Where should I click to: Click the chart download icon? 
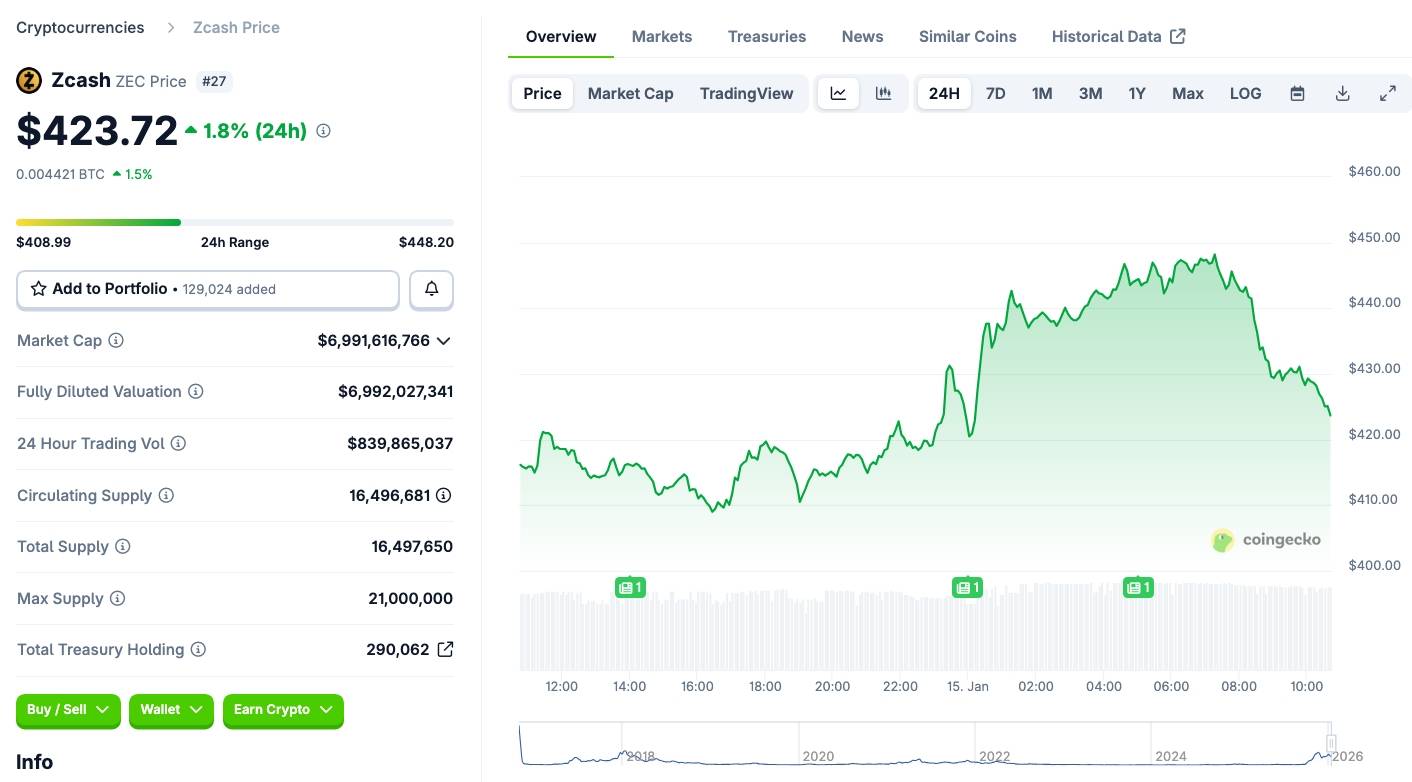(x=1343, y=93)
